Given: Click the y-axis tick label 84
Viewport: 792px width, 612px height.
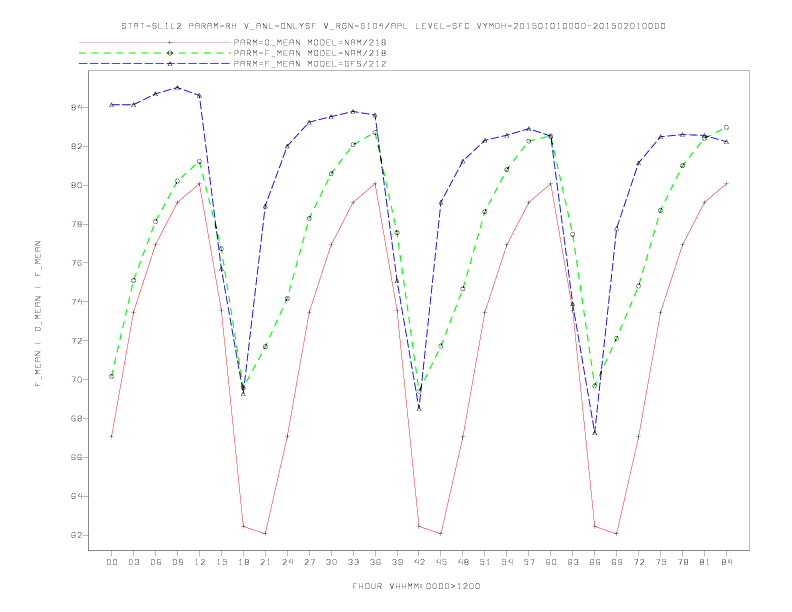Looking at the screenshot, I should coord(77,108).
